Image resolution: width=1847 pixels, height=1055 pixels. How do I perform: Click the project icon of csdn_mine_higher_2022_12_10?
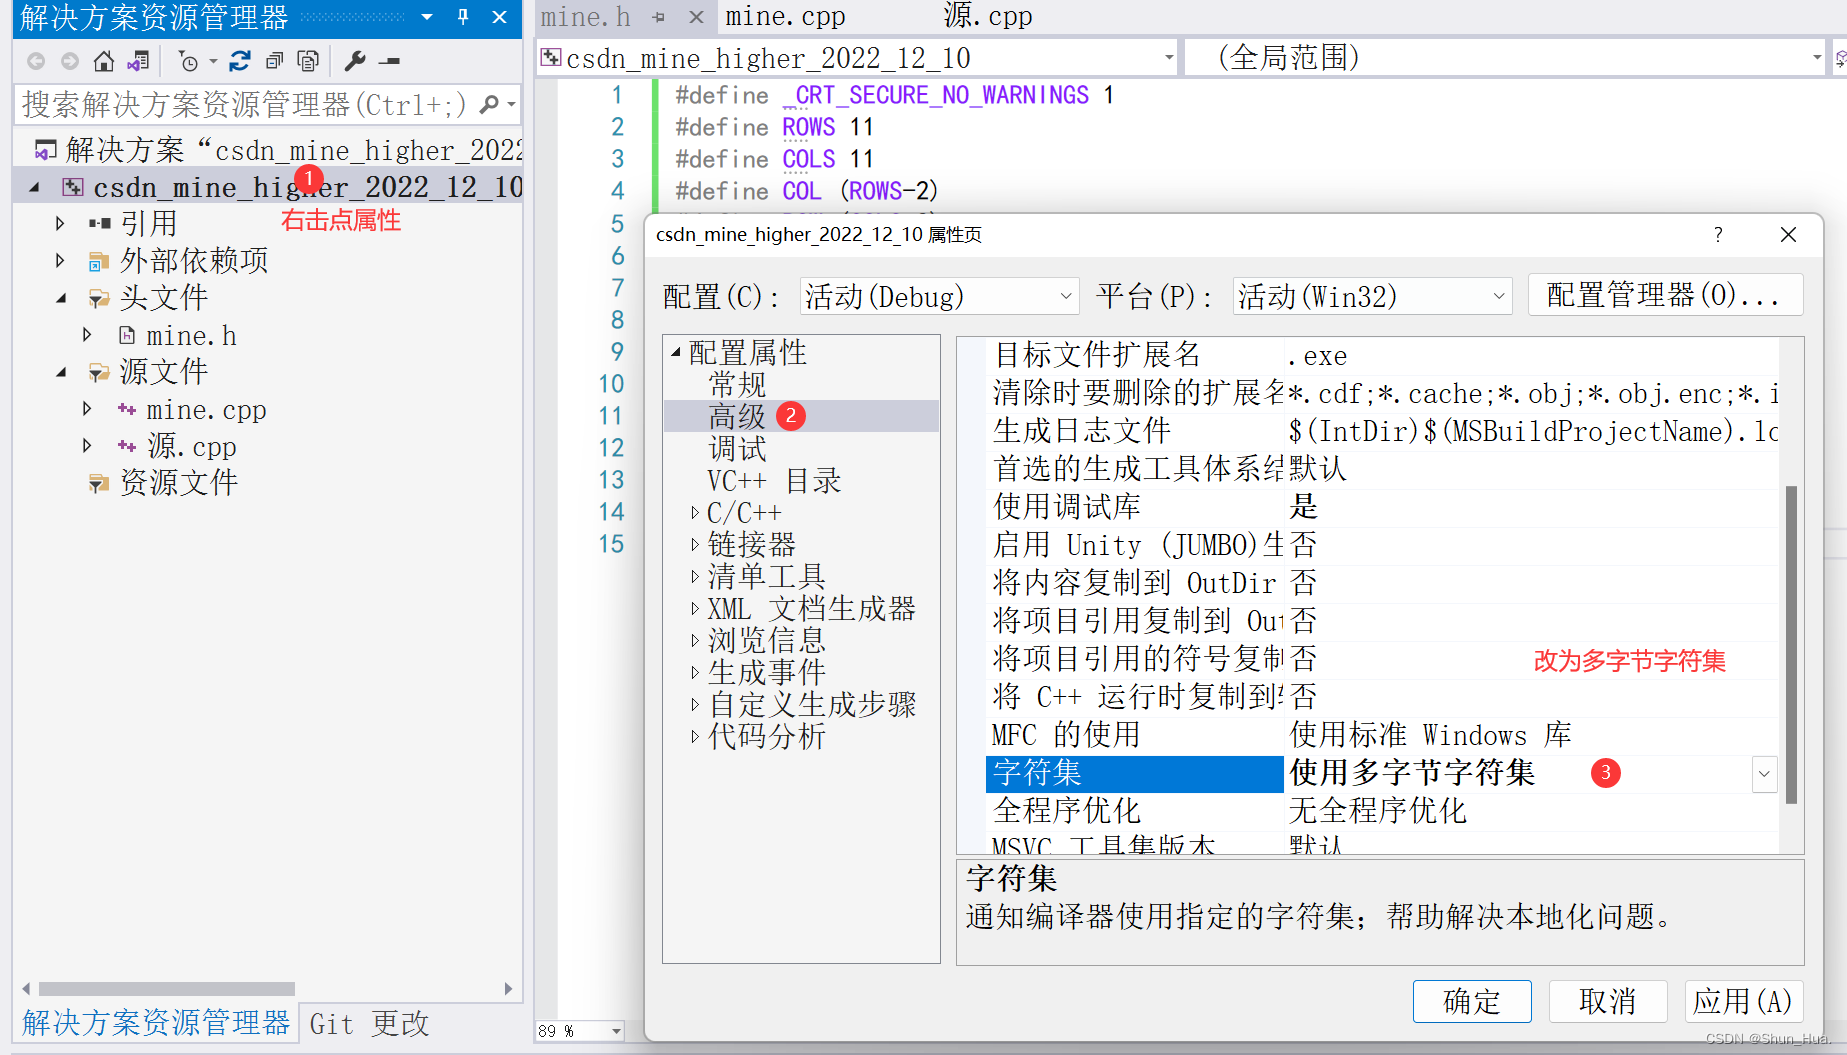73,188
